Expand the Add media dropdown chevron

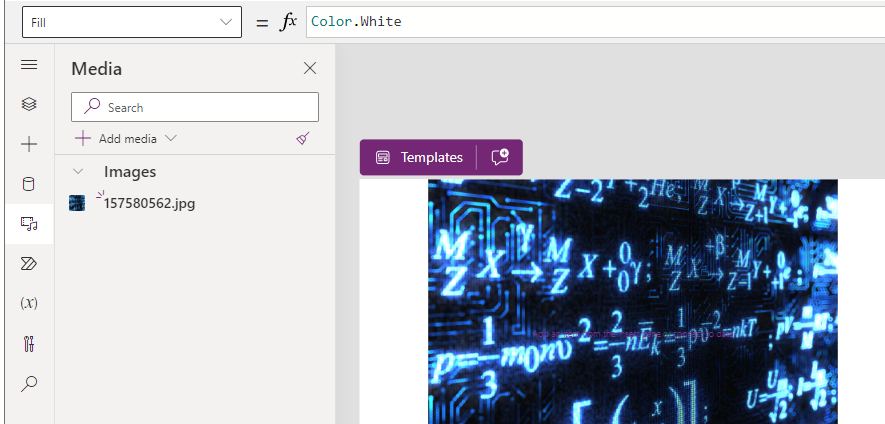[170, 138]
